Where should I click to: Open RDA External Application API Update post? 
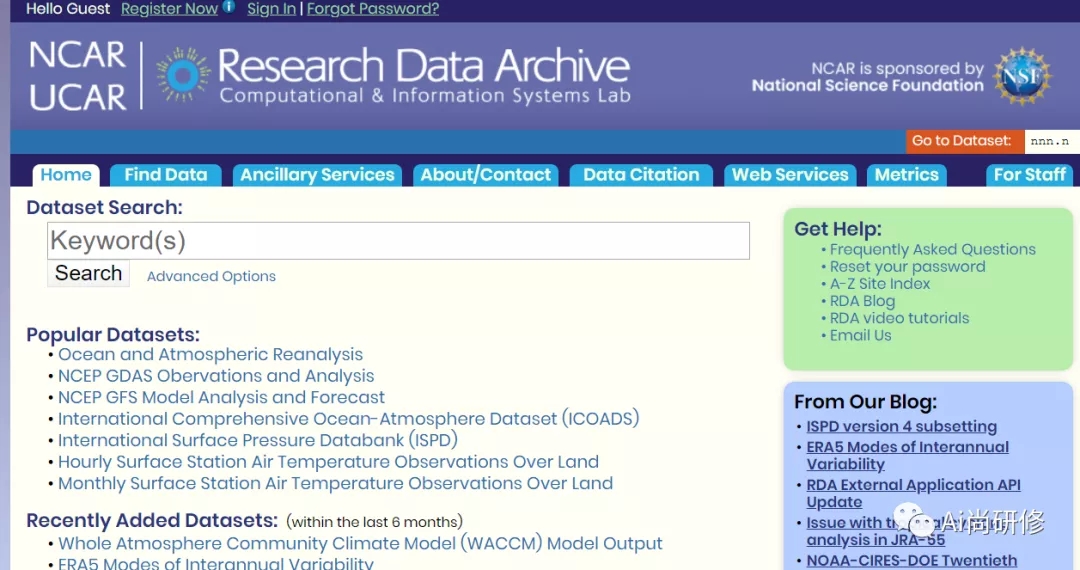coord(913,494)
